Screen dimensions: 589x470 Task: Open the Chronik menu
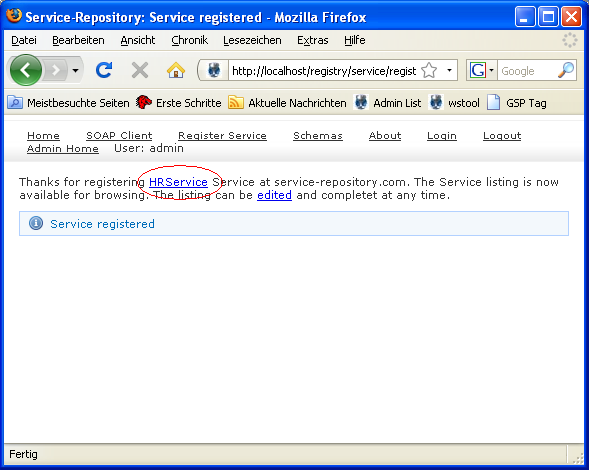pyautogui.click(x=189, y=40)
